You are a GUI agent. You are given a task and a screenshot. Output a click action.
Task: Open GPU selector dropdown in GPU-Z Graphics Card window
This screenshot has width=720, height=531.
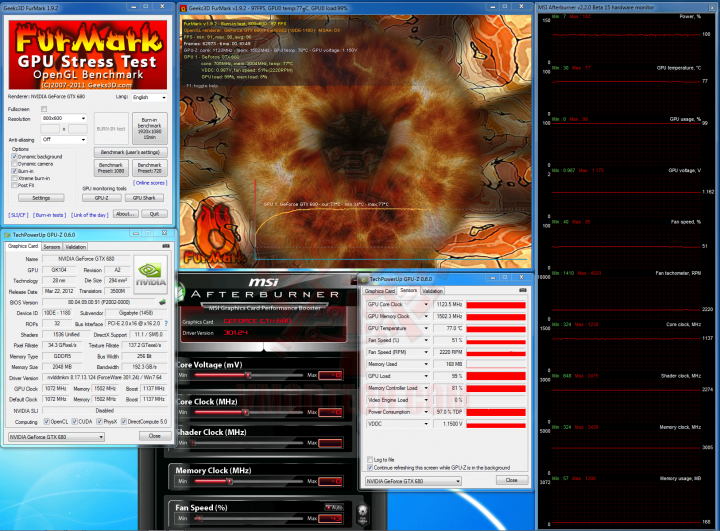pos(56,437)
